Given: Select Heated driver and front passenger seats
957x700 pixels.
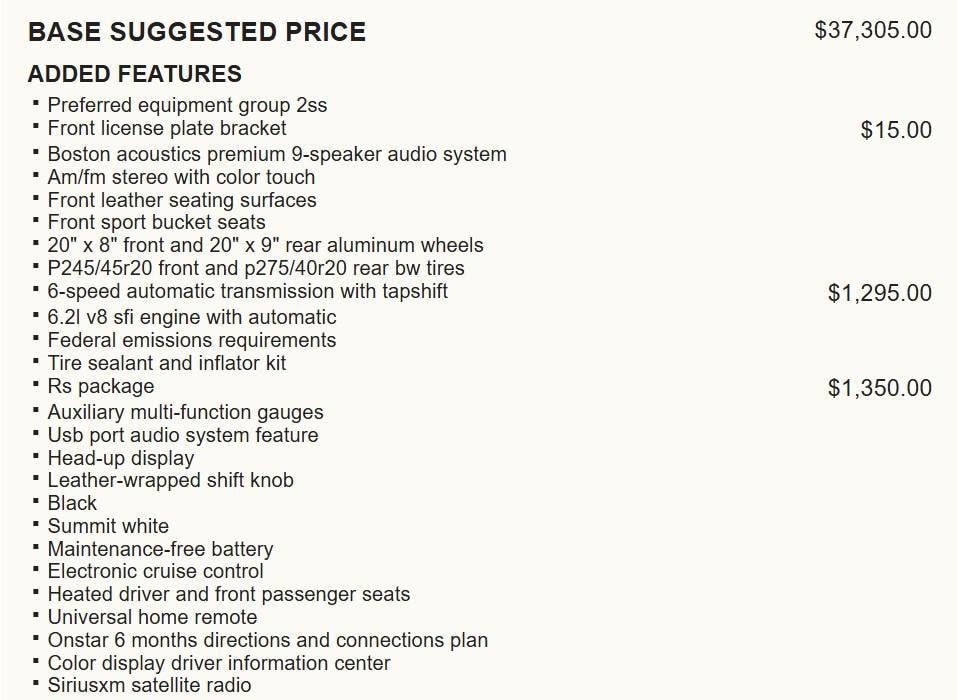Looking at the screenshot, I should [229, 594].
